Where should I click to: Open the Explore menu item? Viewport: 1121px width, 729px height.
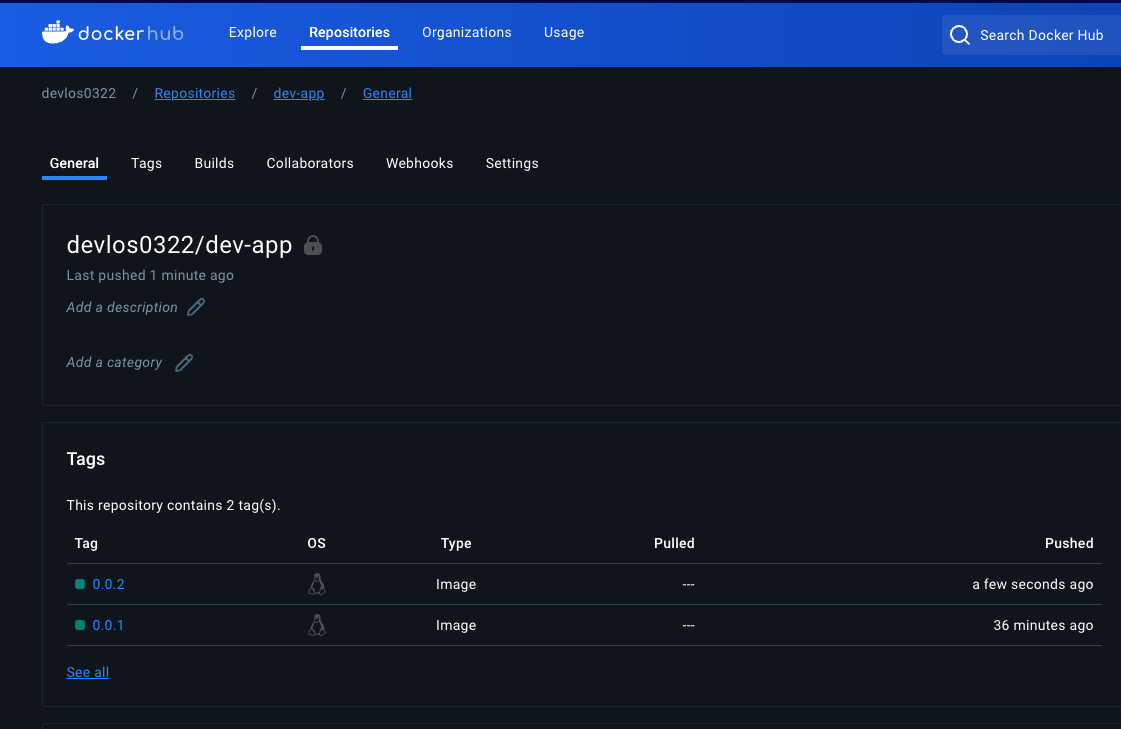coord(252,32)
